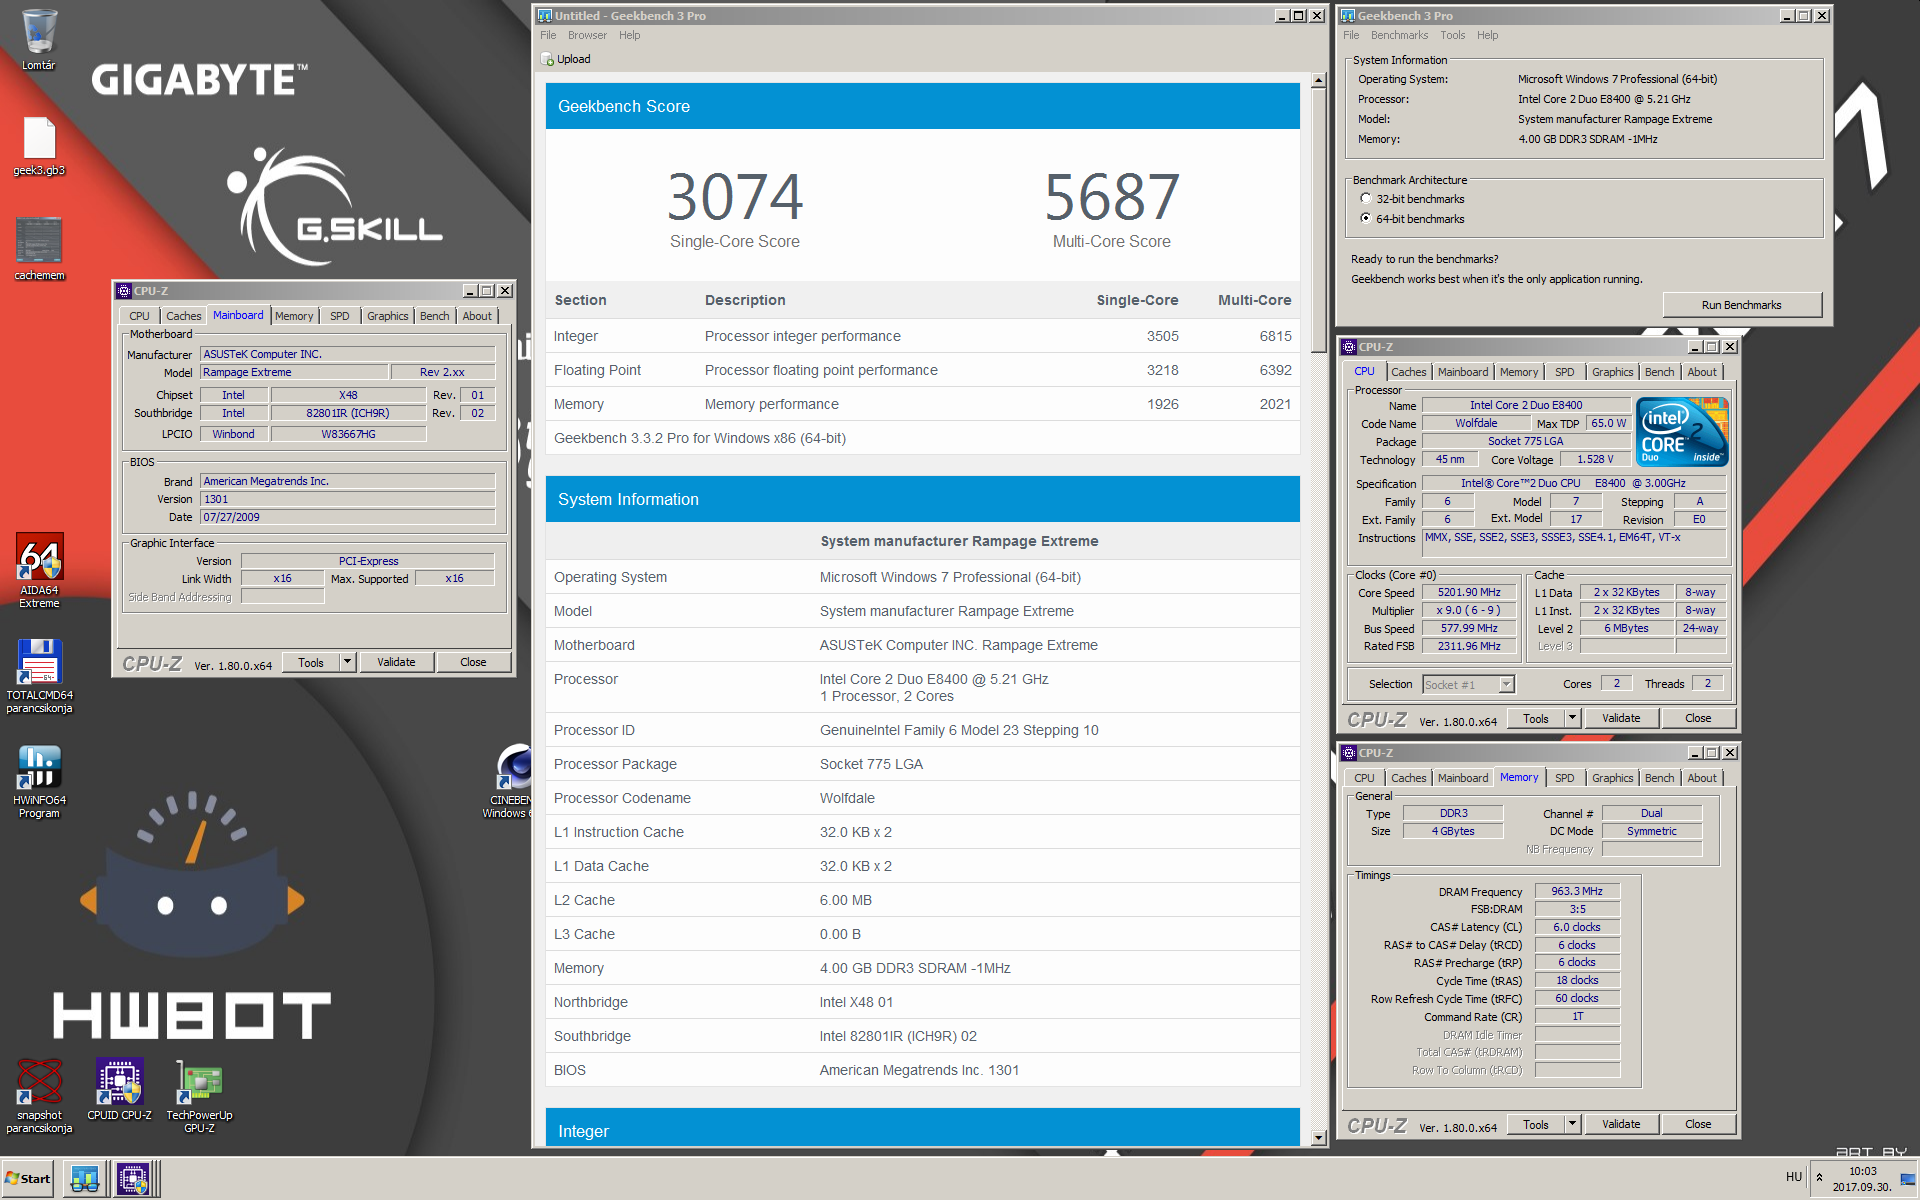Click Validate in Mainboard CPU-Z window
The width and height of the screenshot is (1920, 1200).
[396, 662]
